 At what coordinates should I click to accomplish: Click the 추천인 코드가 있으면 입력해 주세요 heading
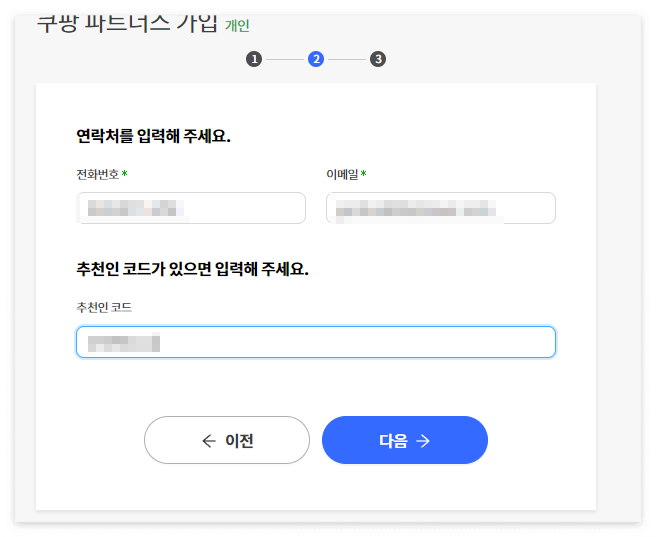click(192, 269)
